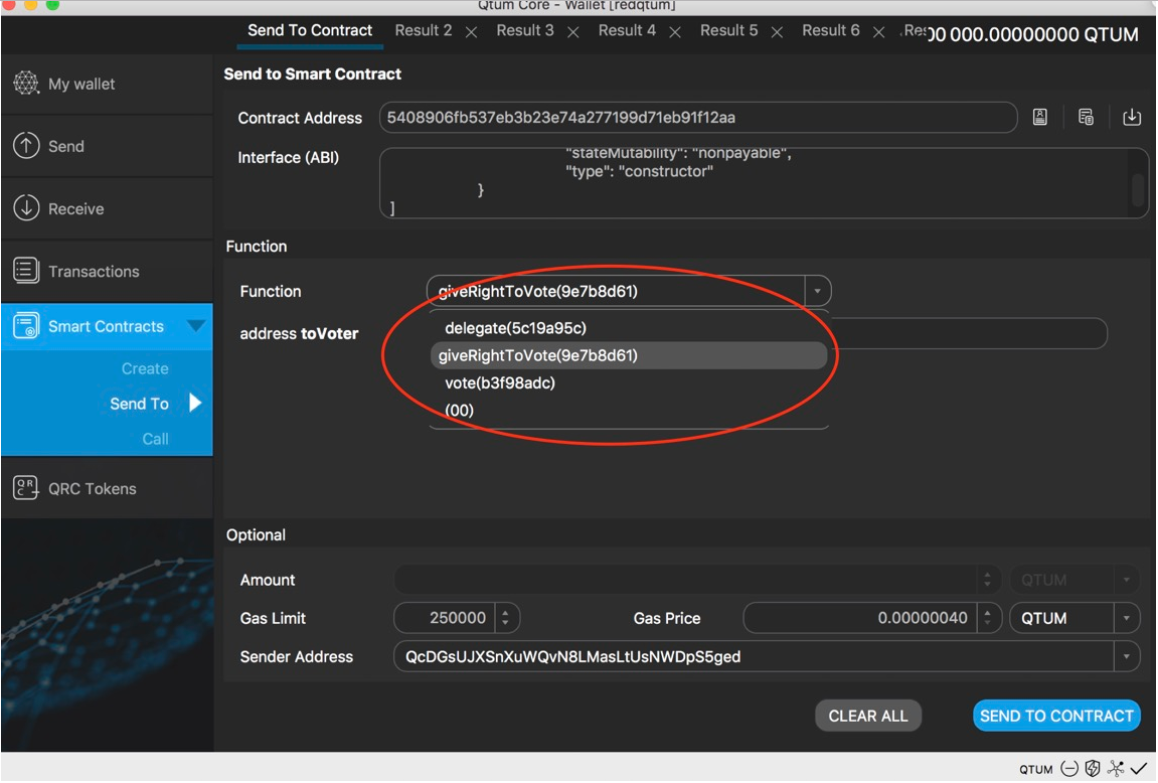Close the Result 3 tab with its X
1158x783 pixels.
click(x=573, y=33)
